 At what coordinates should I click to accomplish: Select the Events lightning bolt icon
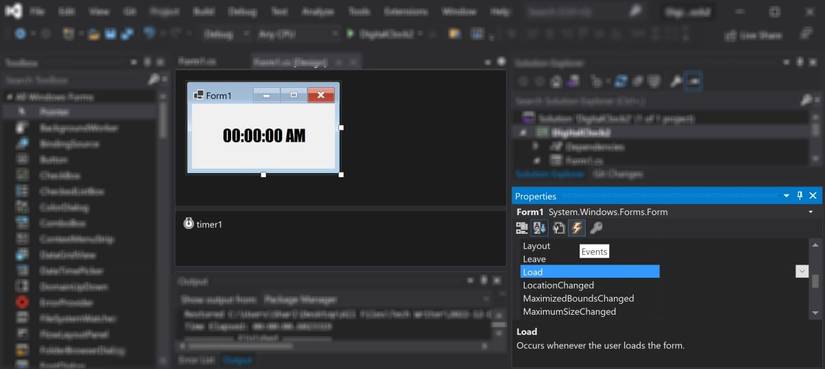577,228
